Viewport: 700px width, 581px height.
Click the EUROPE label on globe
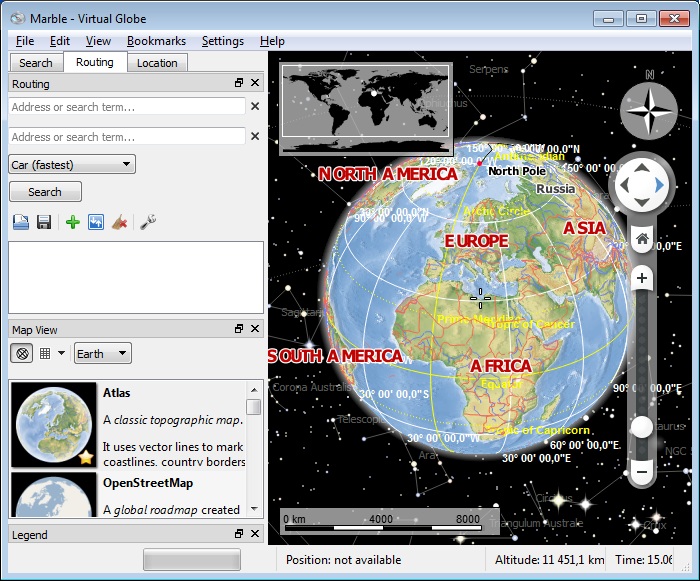click(476, 241)
